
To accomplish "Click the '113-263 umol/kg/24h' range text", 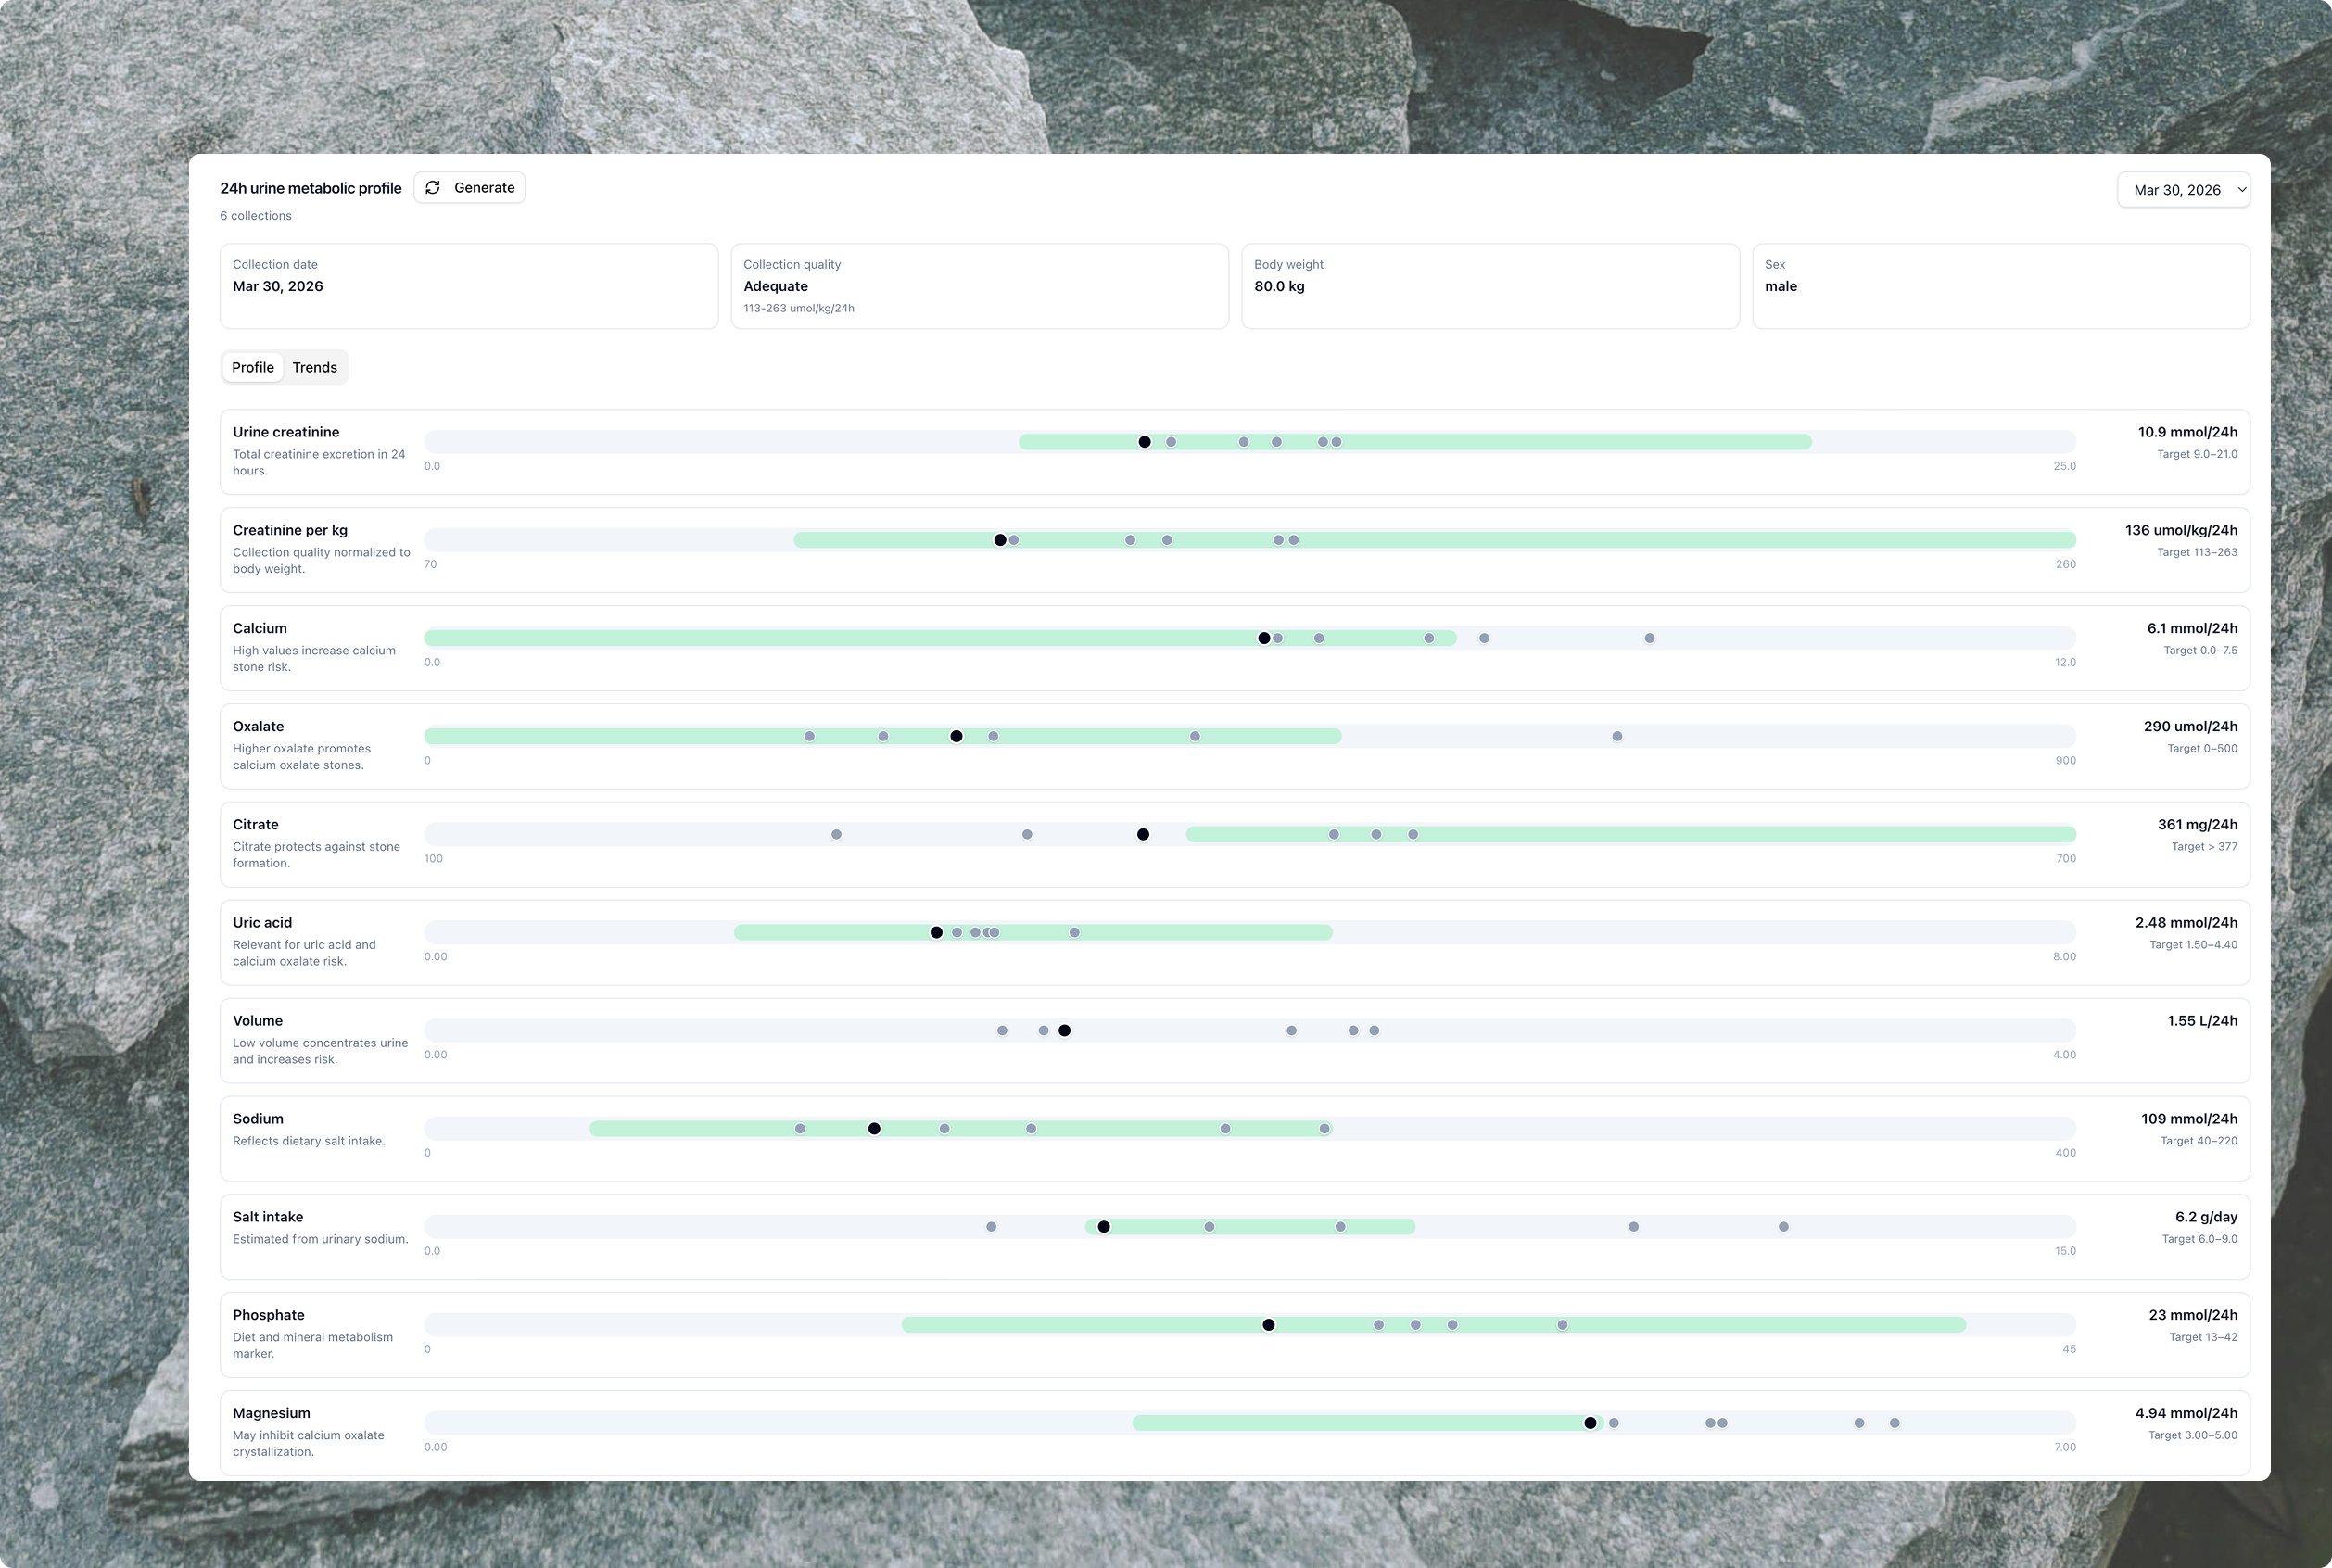I will [x=799, y=308].
